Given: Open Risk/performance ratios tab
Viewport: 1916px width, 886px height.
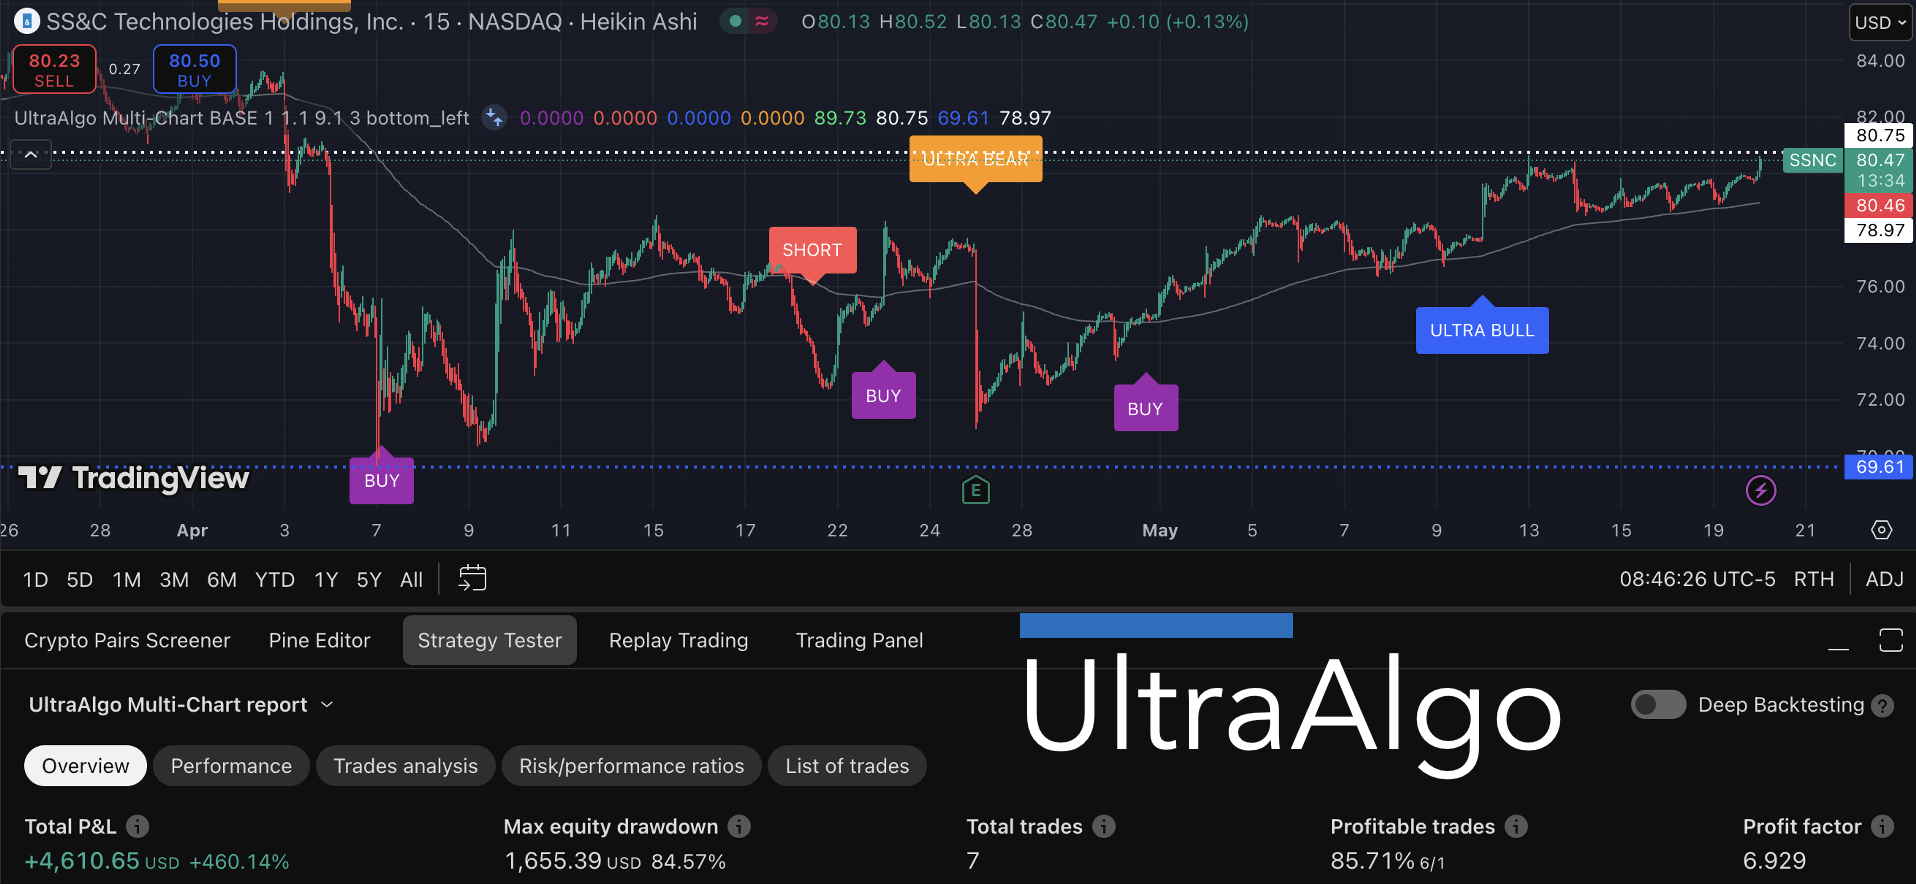Looking at the screenshot, I should (631, 766).
